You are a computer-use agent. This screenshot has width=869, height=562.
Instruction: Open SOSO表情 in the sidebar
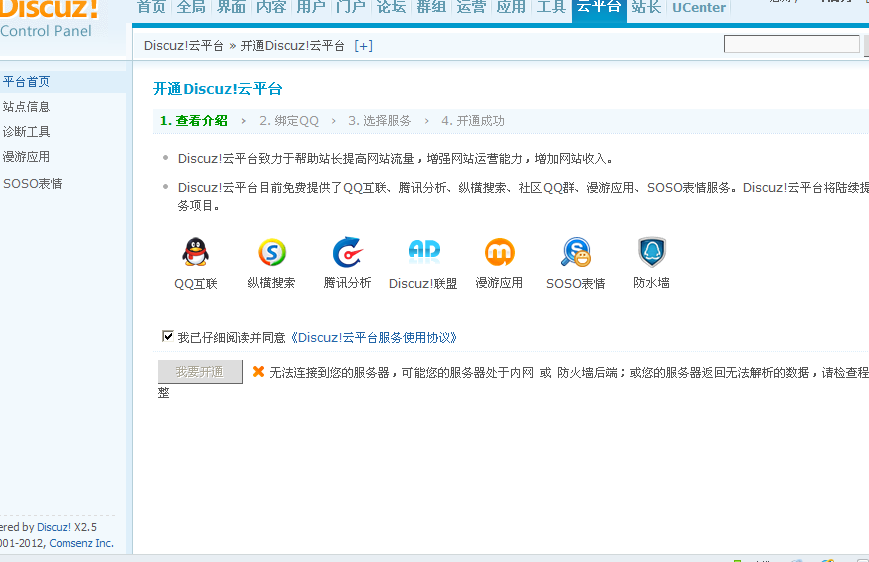click(33, 183)
